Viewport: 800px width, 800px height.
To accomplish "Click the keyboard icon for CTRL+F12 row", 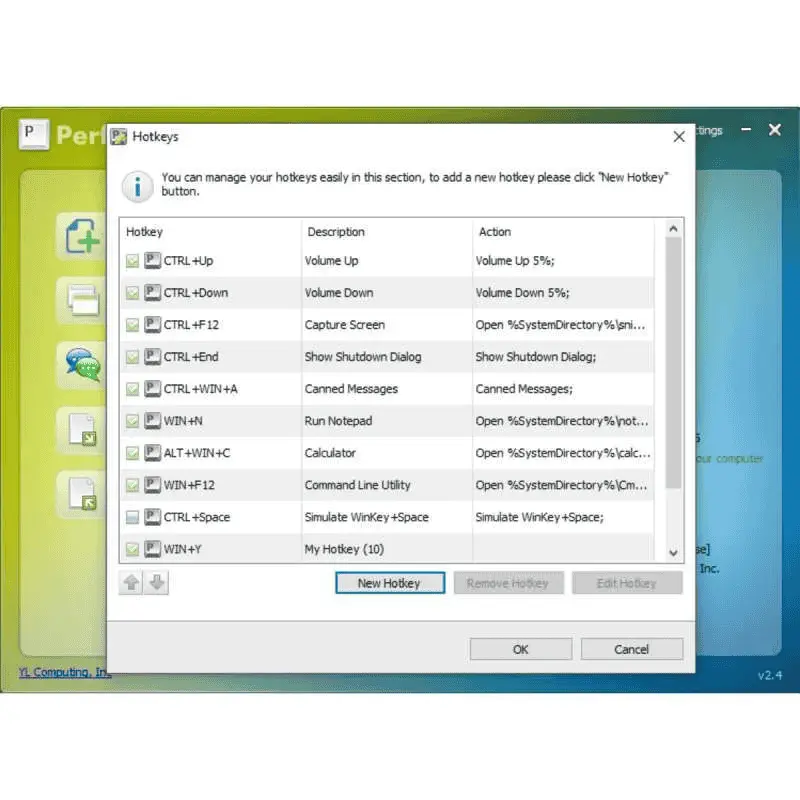I will [152, 324].
